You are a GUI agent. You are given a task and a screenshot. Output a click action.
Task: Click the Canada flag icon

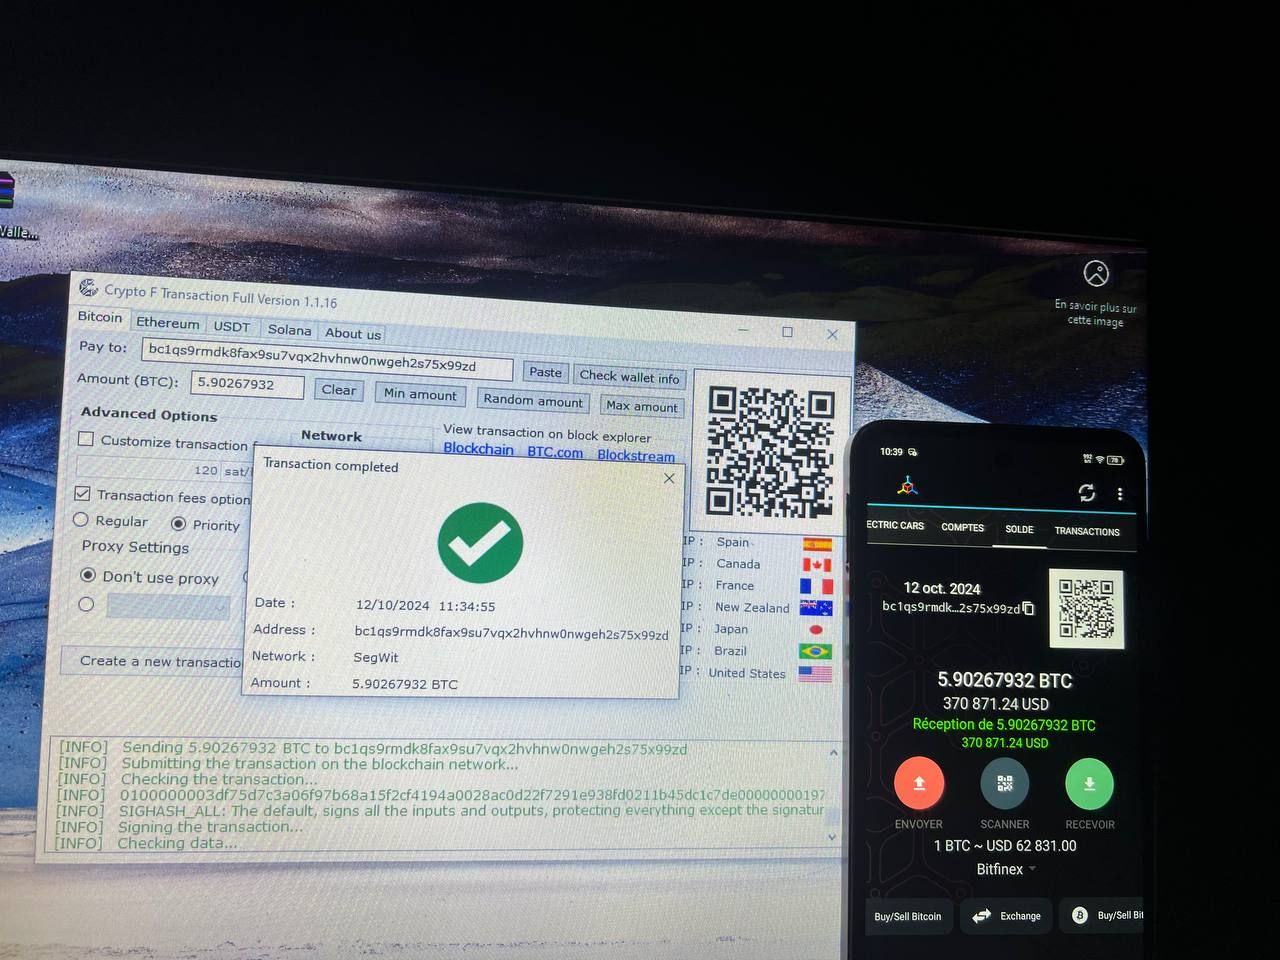pos(817,565)
